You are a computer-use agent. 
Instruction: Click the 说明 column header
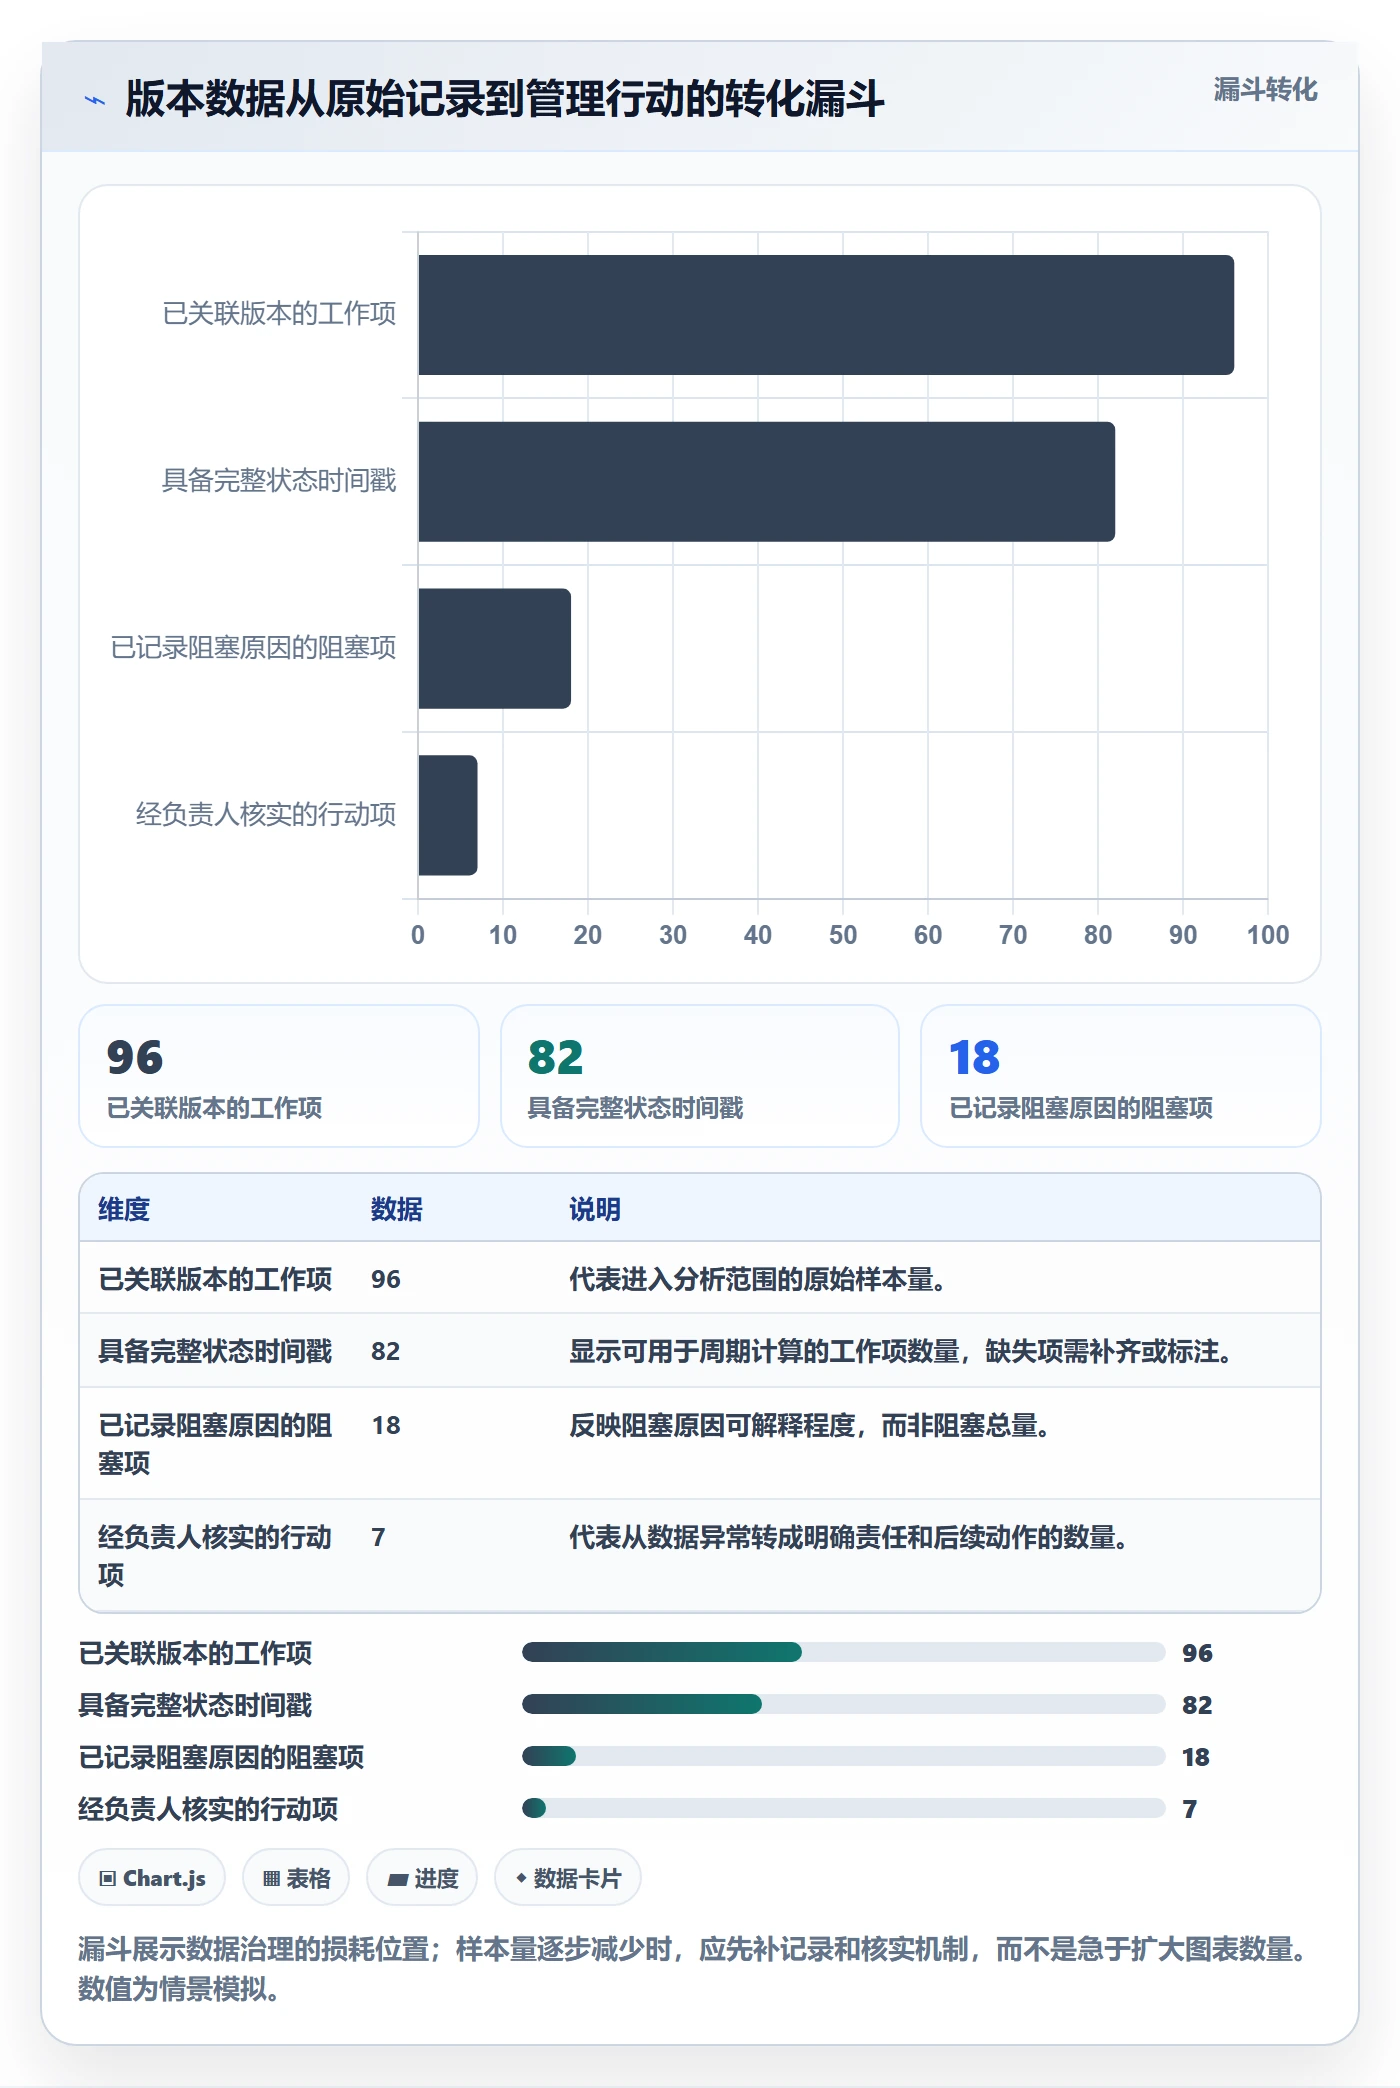(595, 1209)
